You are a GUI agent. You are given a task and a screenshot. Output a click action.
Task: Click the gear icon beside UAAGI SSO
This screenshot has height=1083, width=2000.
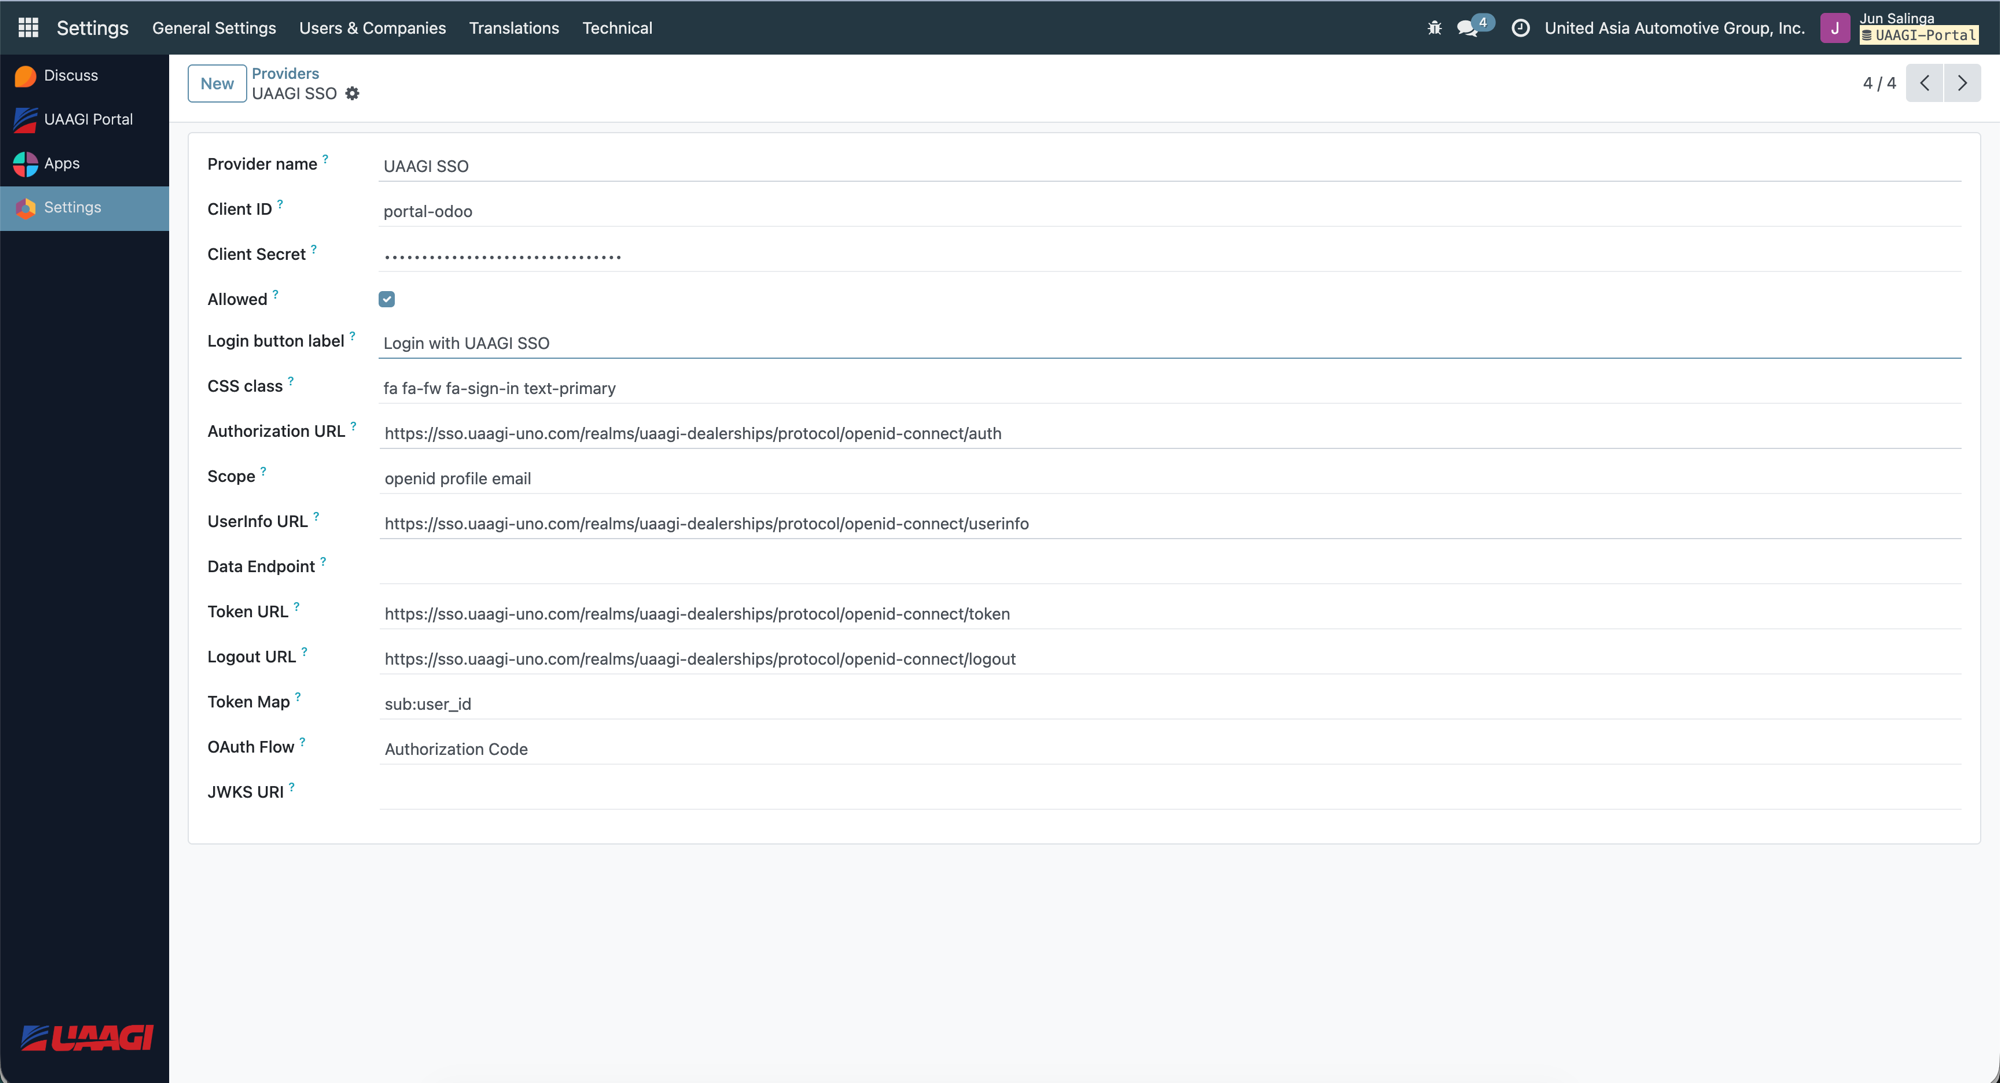tap(352, 93)
